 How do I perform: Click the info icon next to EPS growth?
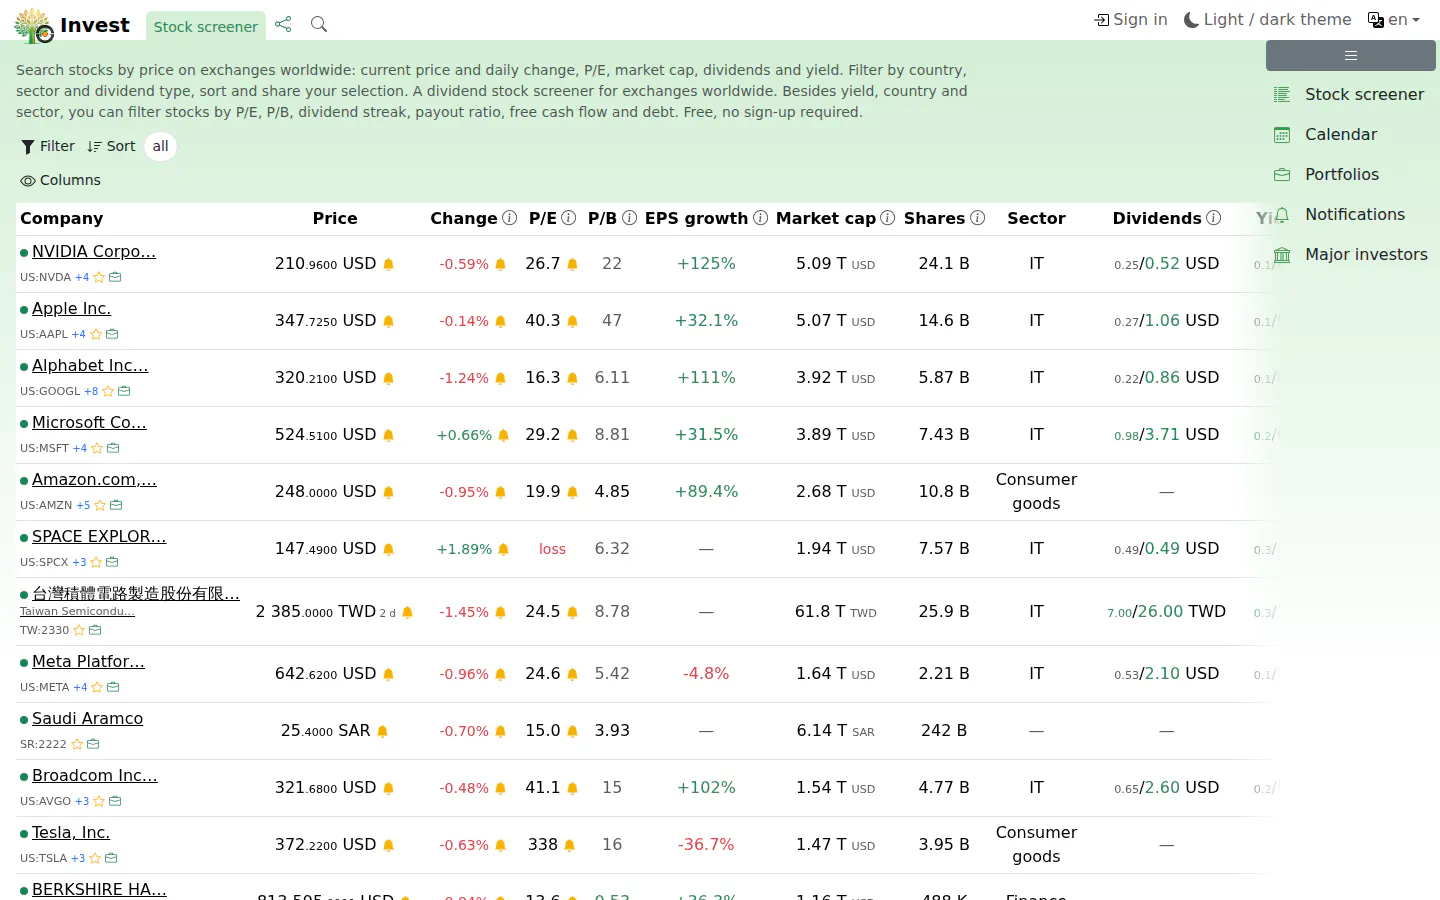[x=760, y=218]
